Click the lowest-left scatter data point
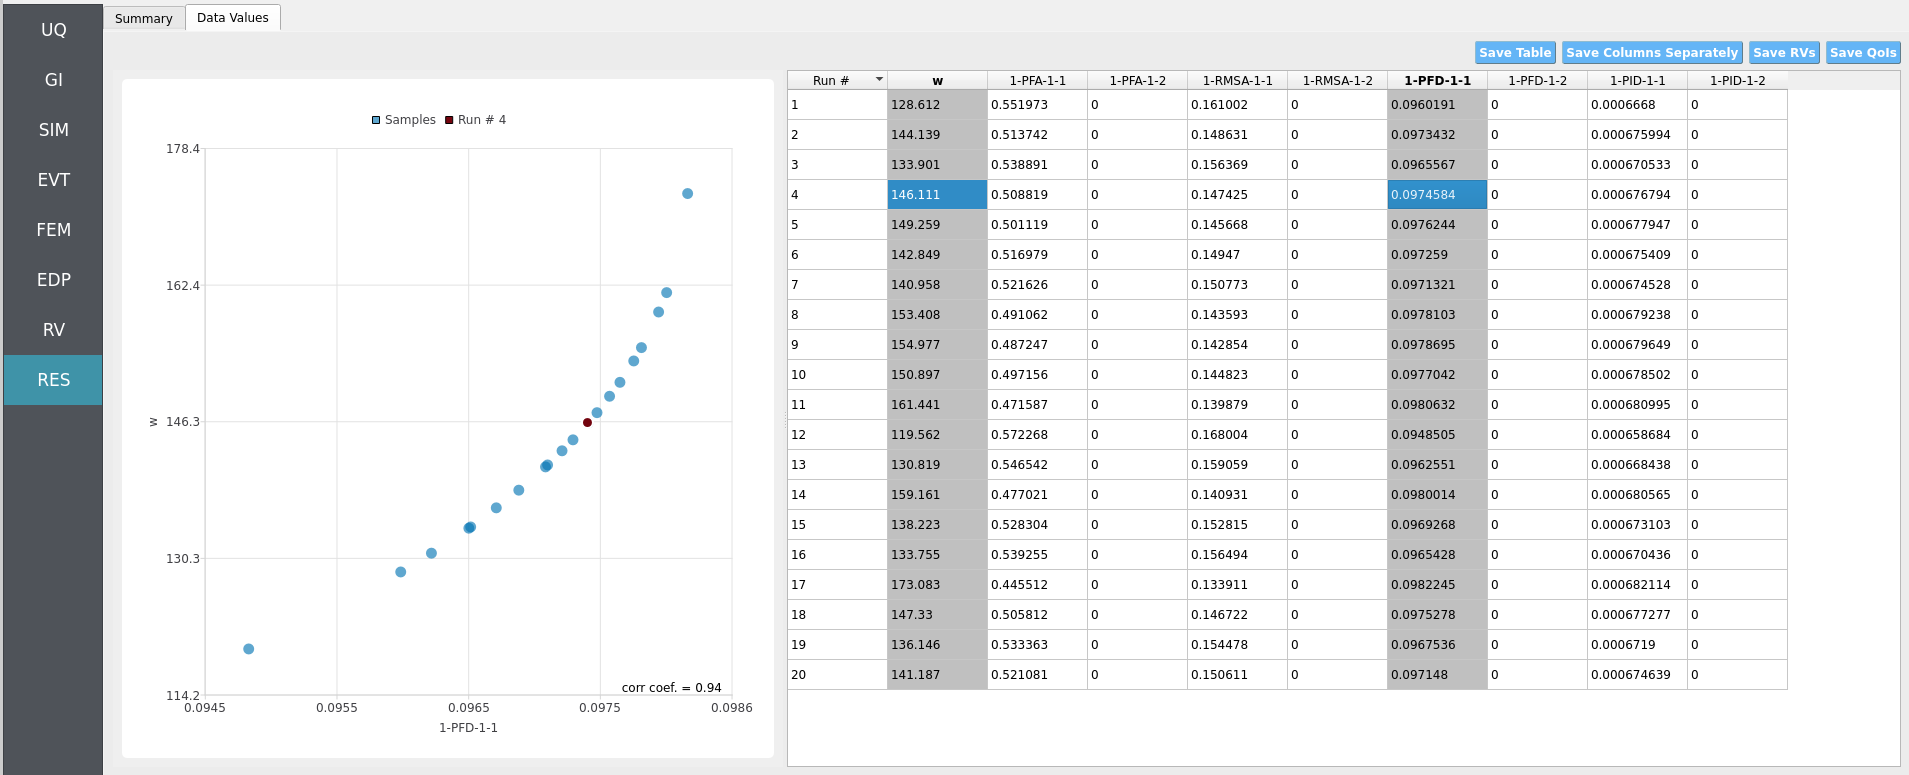This screenshot has width=1909, height=775. (x=249, y=649)
